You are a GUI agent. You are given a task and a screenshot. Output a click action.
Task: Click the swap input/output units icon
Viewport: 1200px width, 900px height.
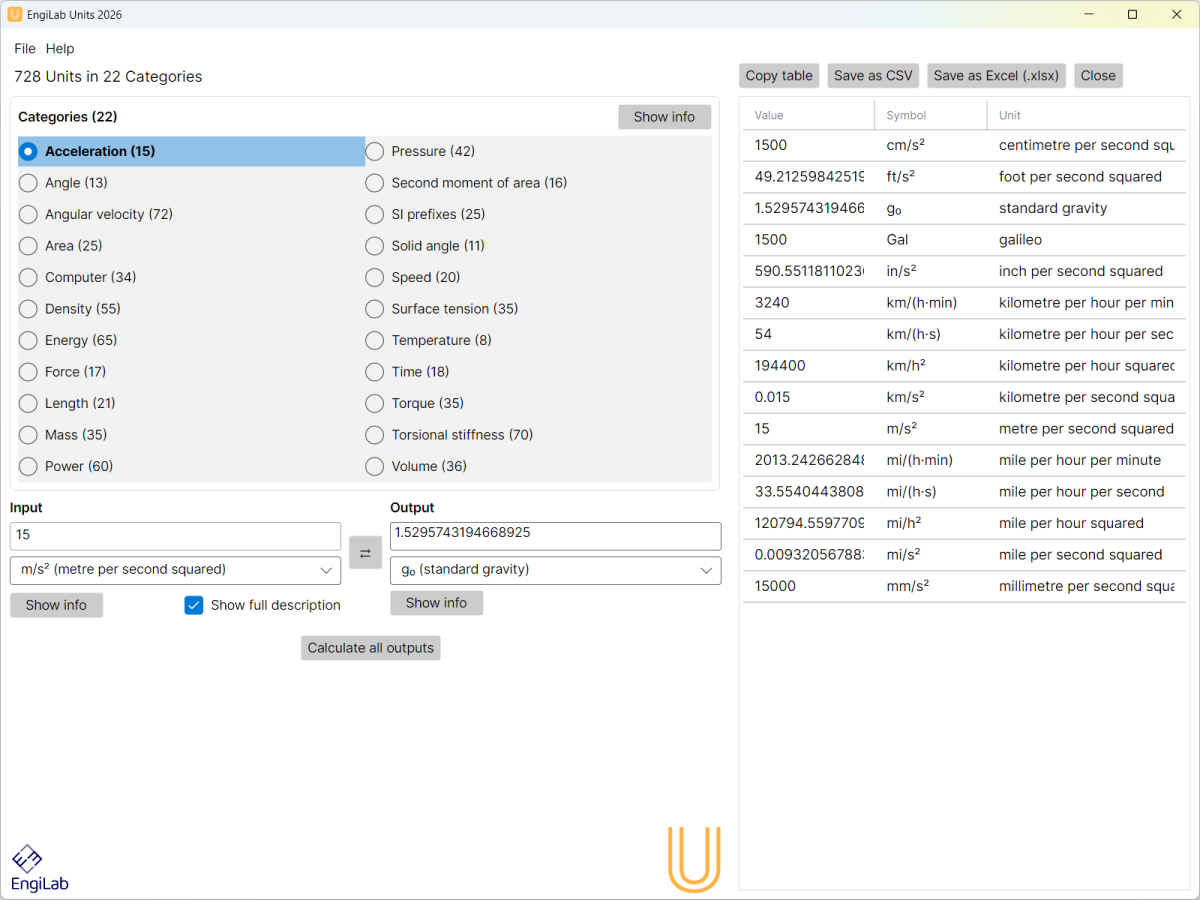365,552
